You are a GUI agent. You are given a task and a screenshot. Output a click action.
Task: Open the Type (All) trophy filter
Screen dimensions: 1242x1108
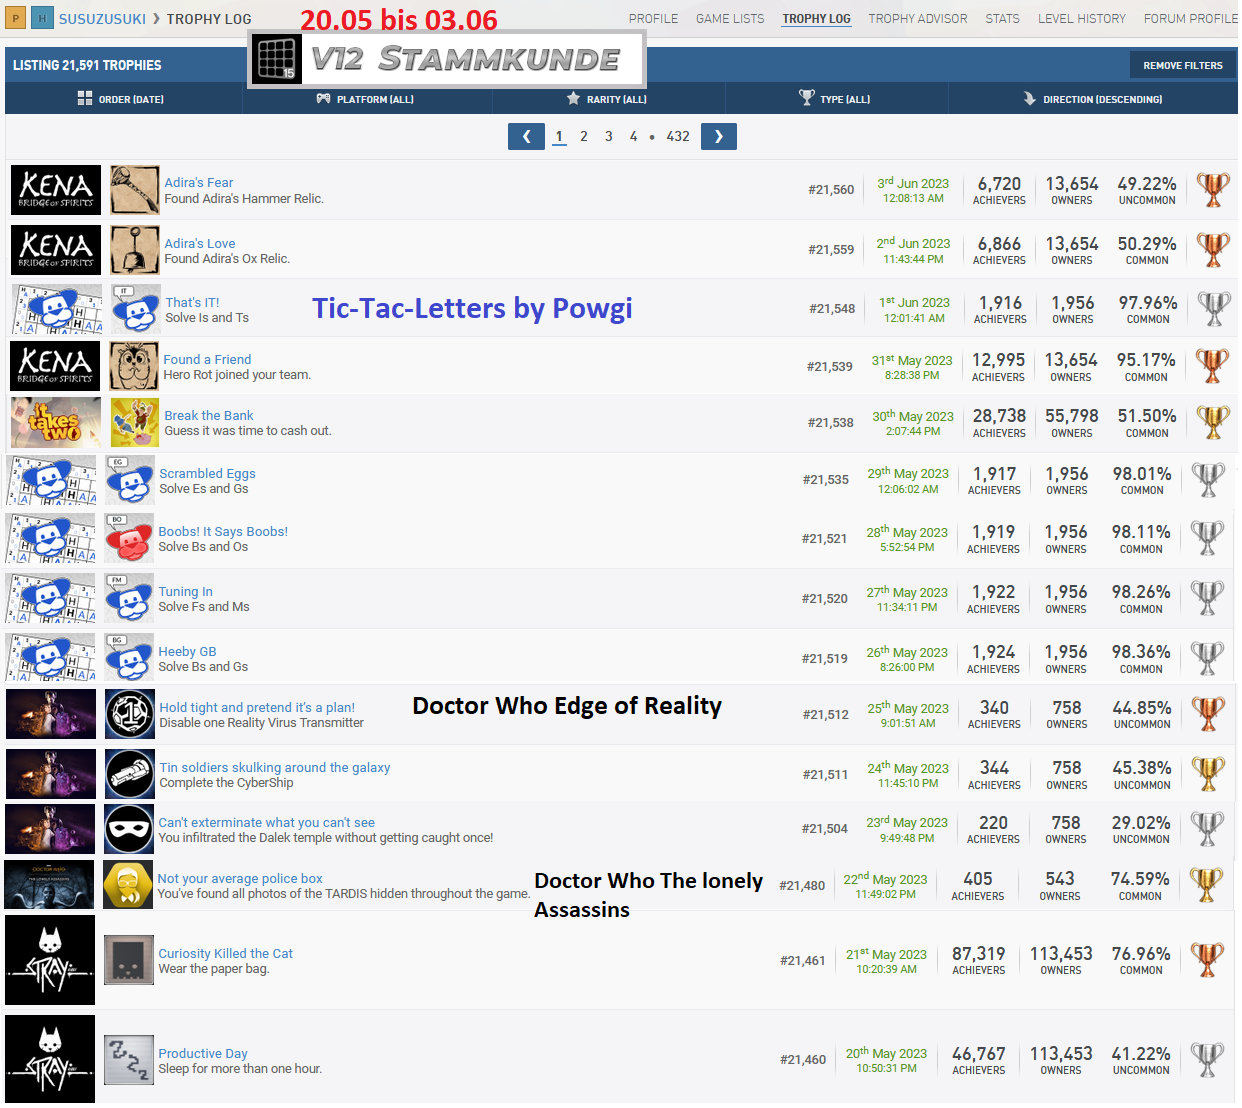point(835,99)
